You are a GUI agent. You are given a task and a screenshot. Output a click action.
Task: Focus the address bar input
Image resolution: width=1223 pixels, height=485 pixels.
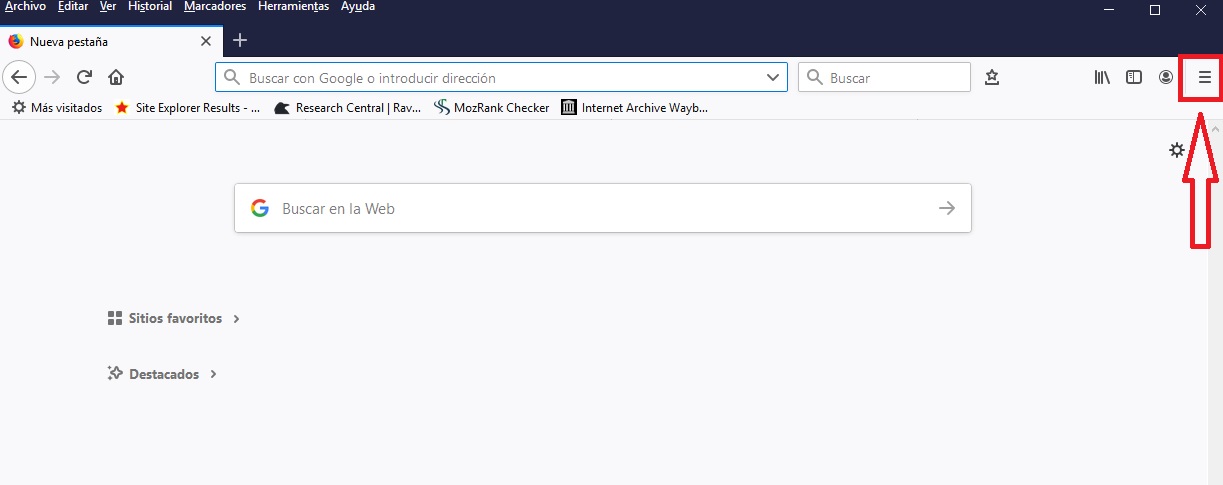(500, 77)
